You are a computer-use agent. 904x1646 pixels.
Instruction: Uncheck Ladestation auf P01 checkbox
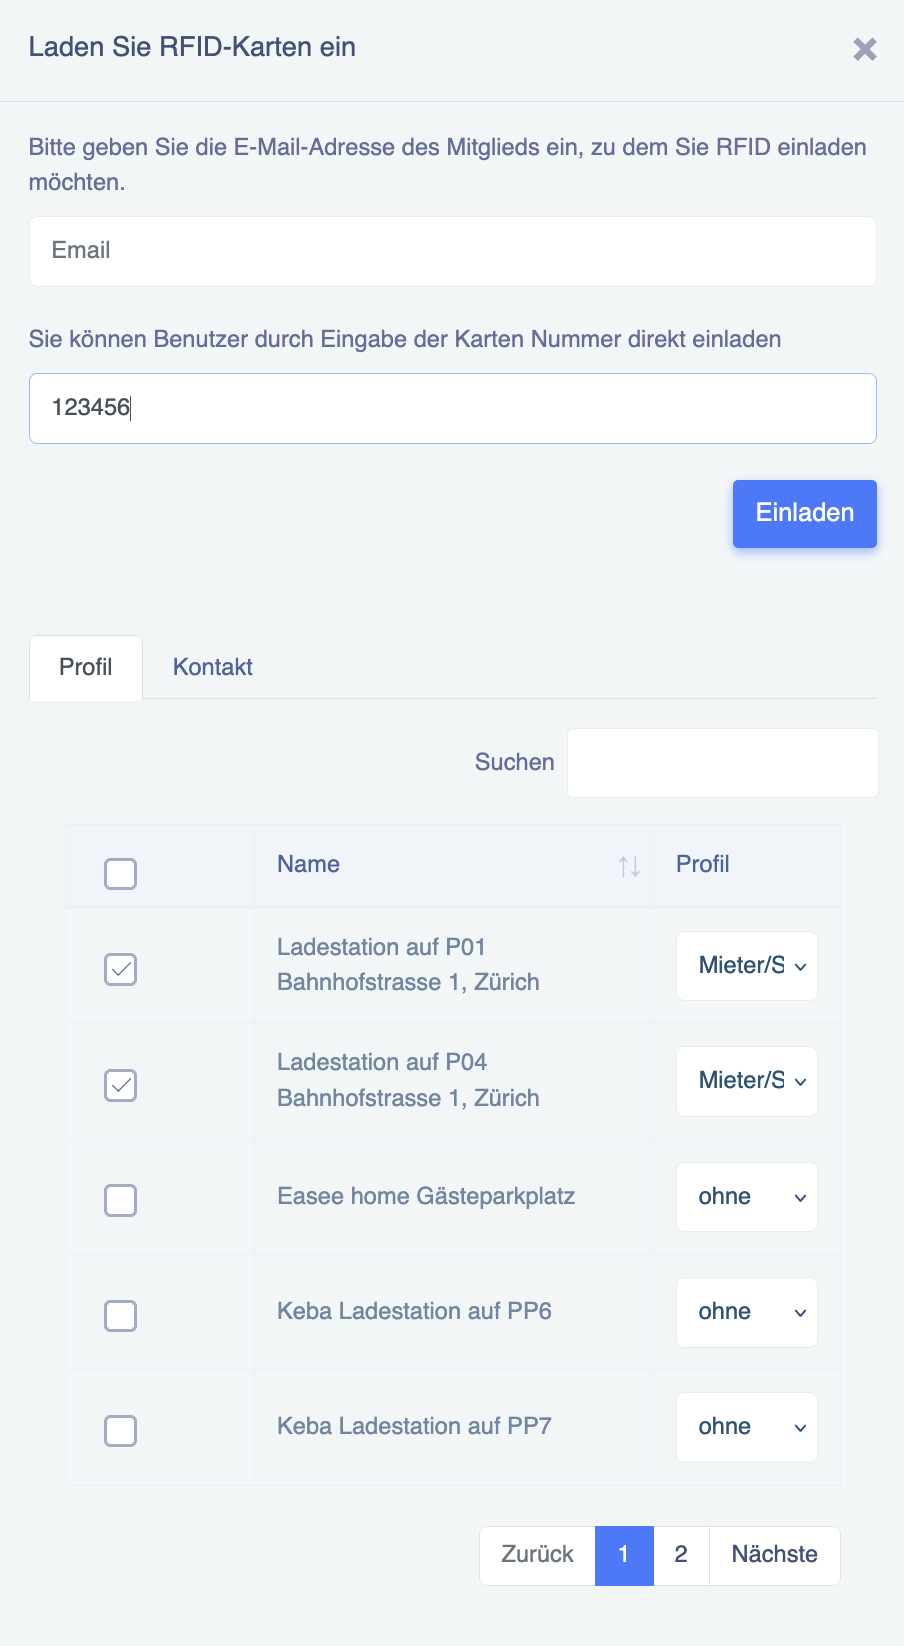tap(120, 969)
